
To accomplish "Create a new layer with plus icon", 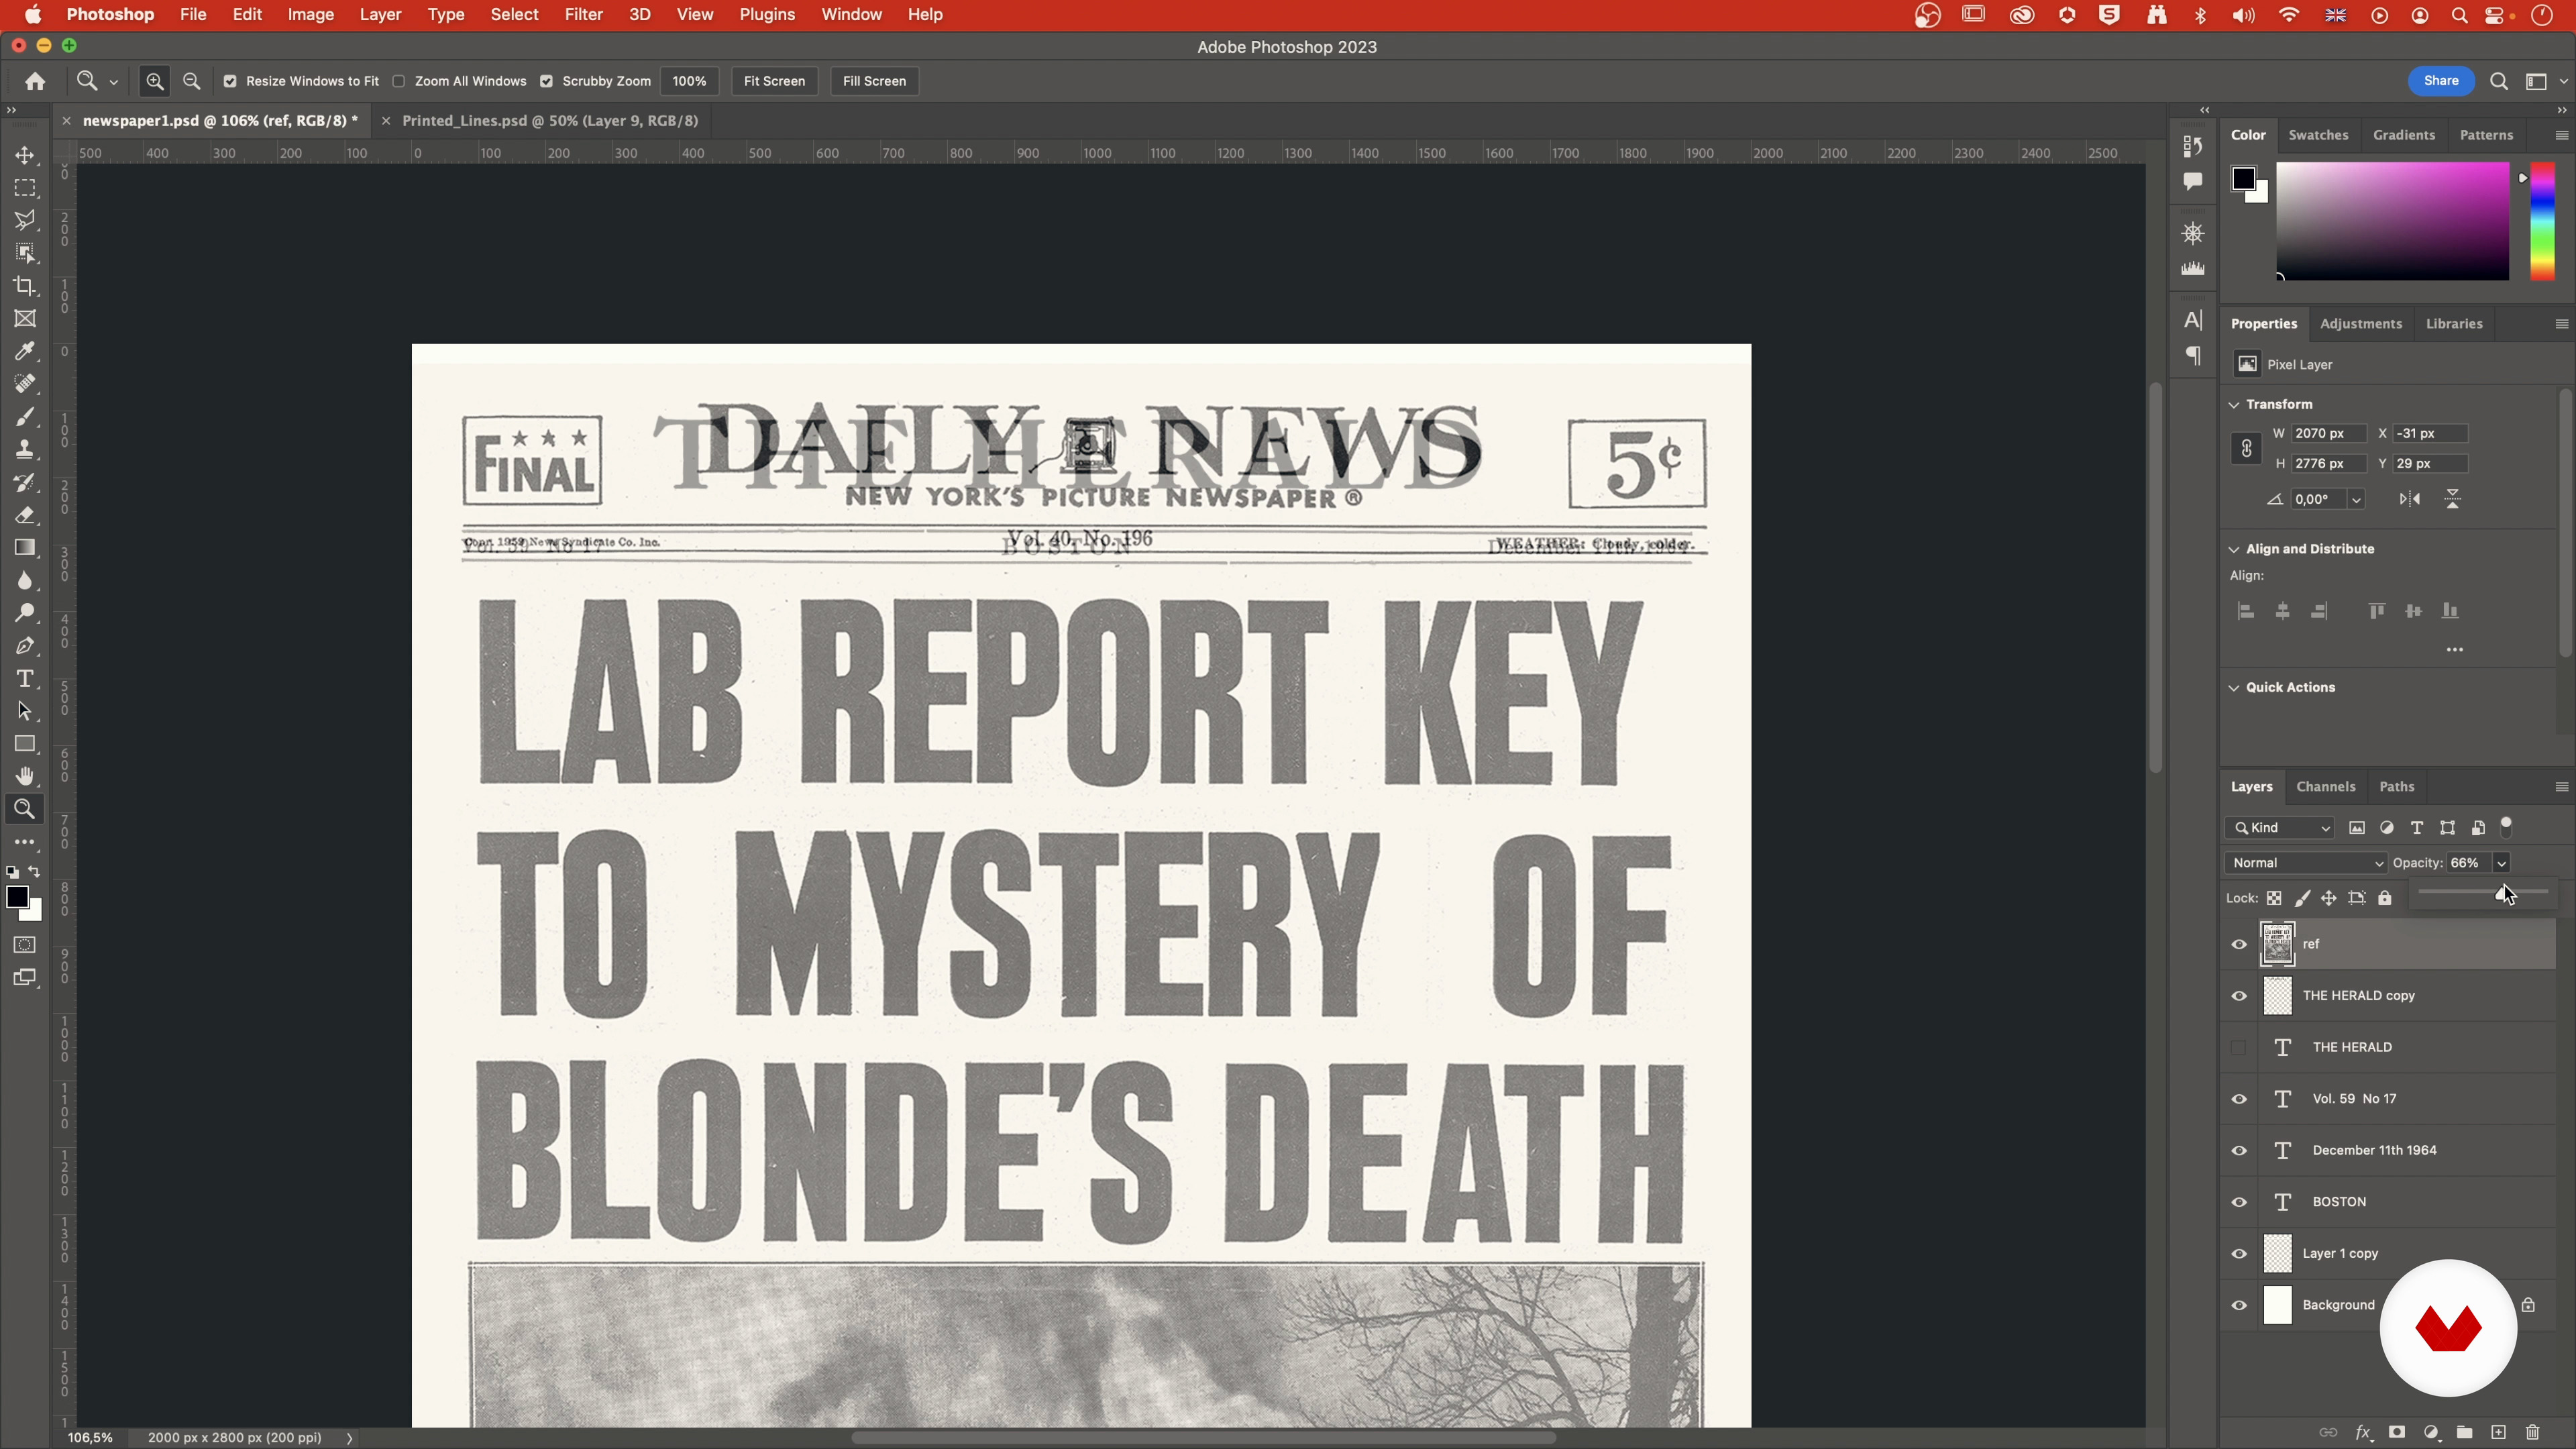I will [2498, 1432].
